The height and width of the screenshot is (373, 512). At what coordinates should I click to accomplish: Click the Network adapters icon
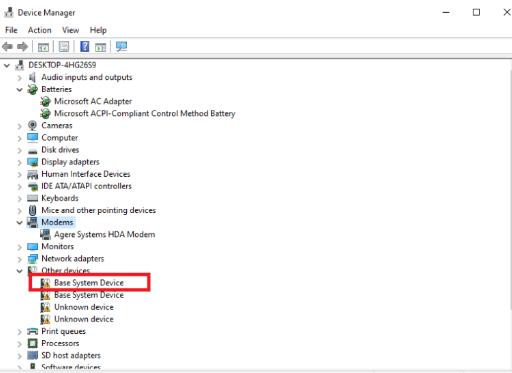click(33, 259)
